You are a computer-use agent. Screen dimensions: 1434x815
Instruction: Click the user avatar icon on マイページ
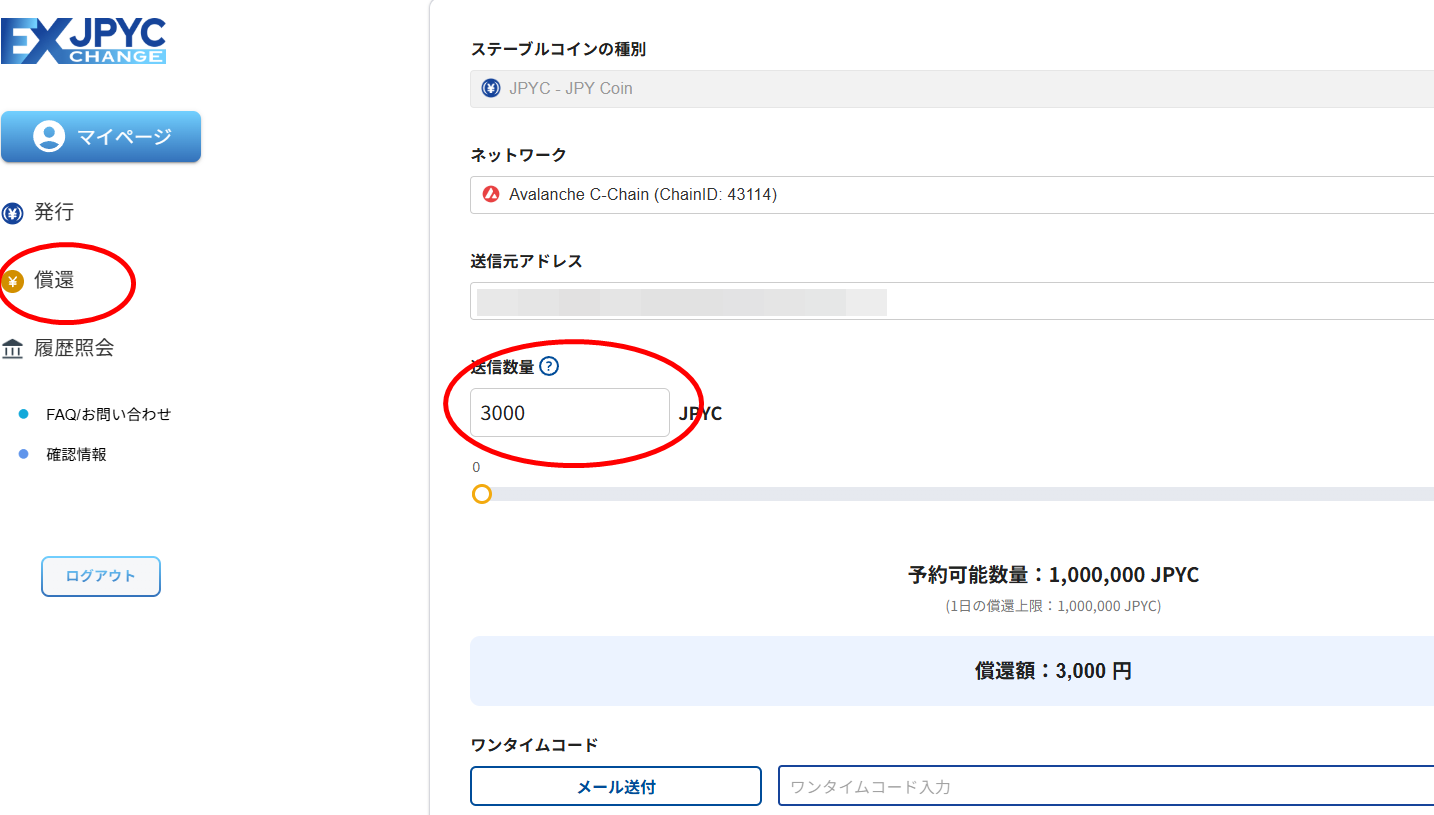coord(49,137)
